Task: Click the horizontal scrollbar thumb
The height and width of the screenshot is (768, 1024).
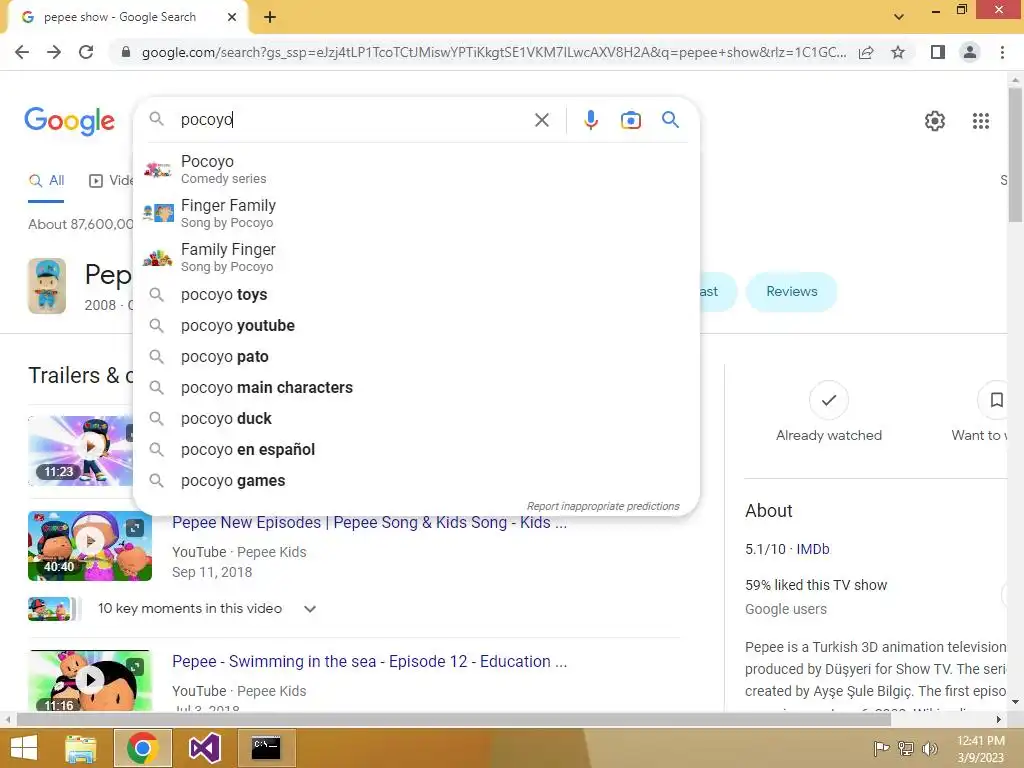Action: pos(454,720)
